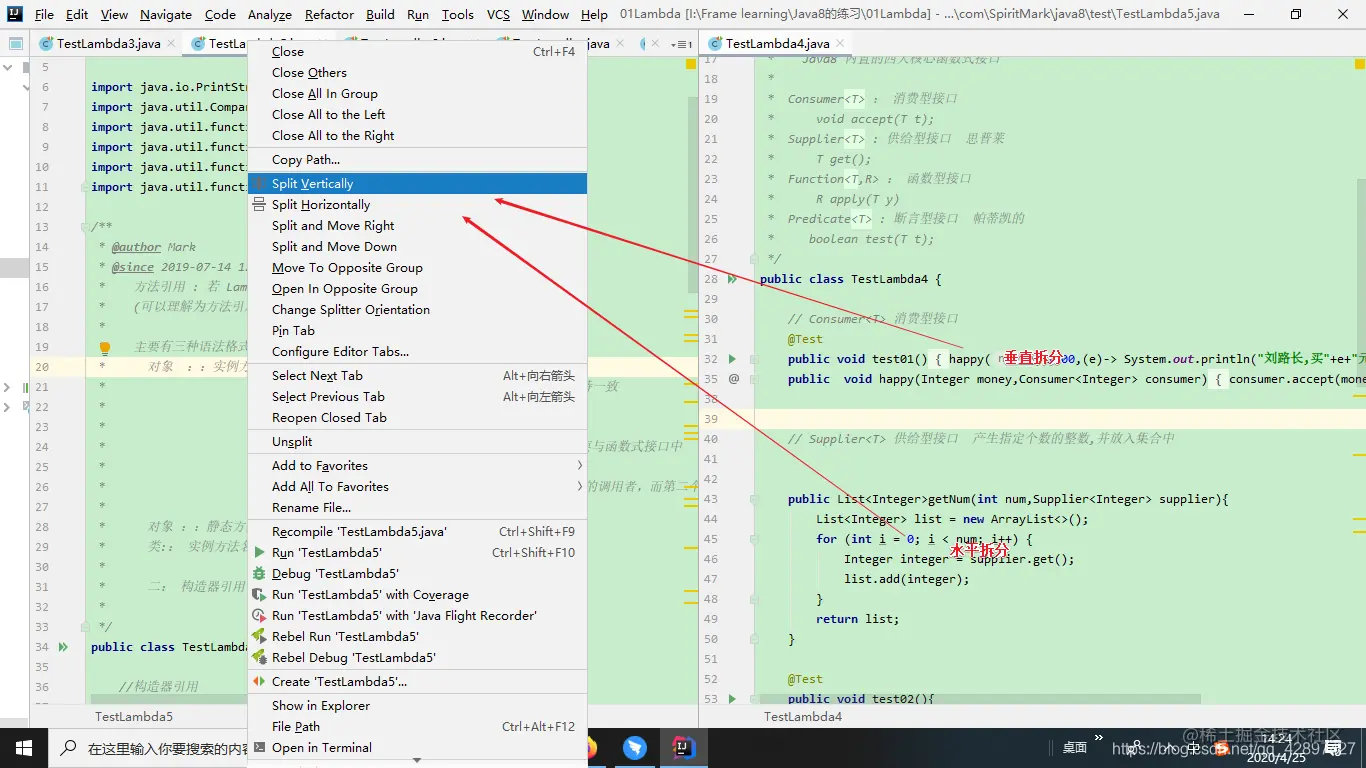Screen dimensions: 1366x768
Task: Click the Run with Coverage shield icon
Action: tap(260, 595)
